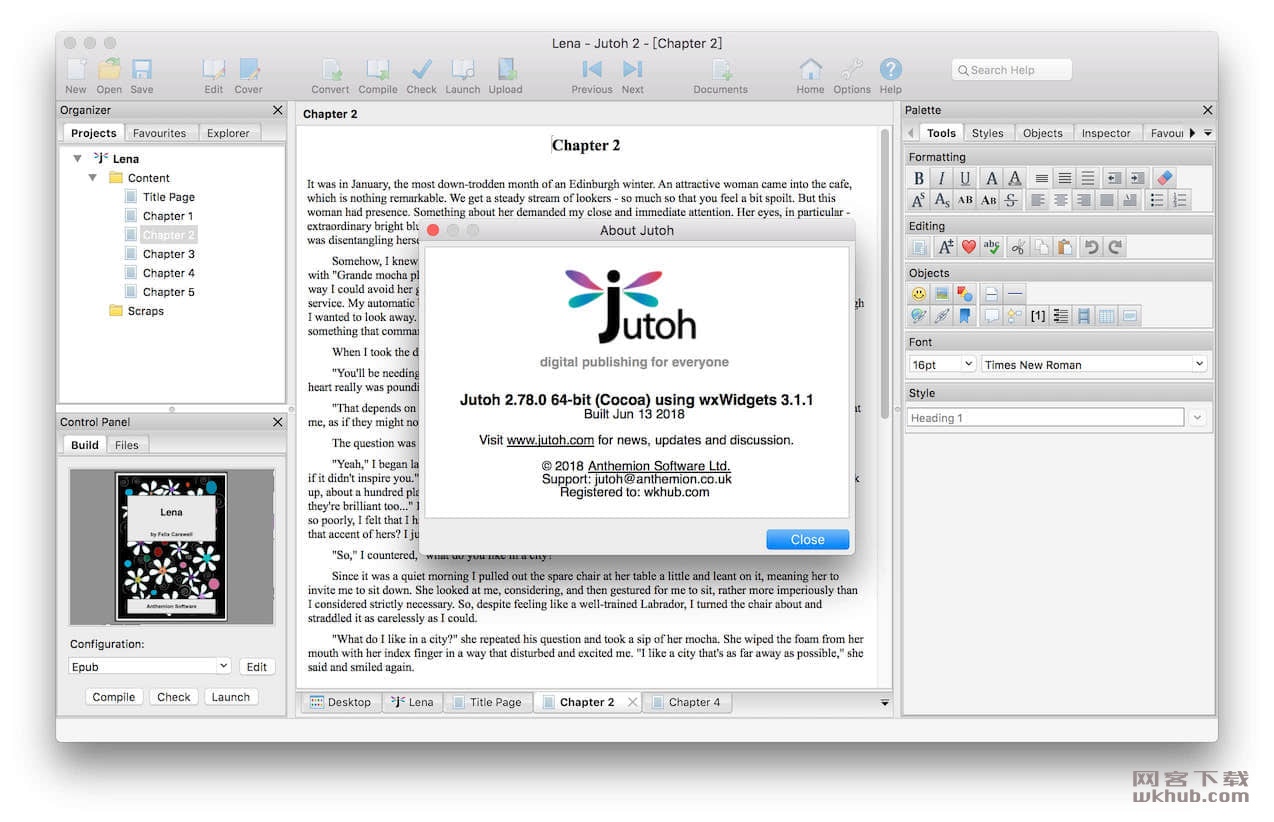
Task: Open the Palette tab list menu arrow
Action: coord(1208,133)
